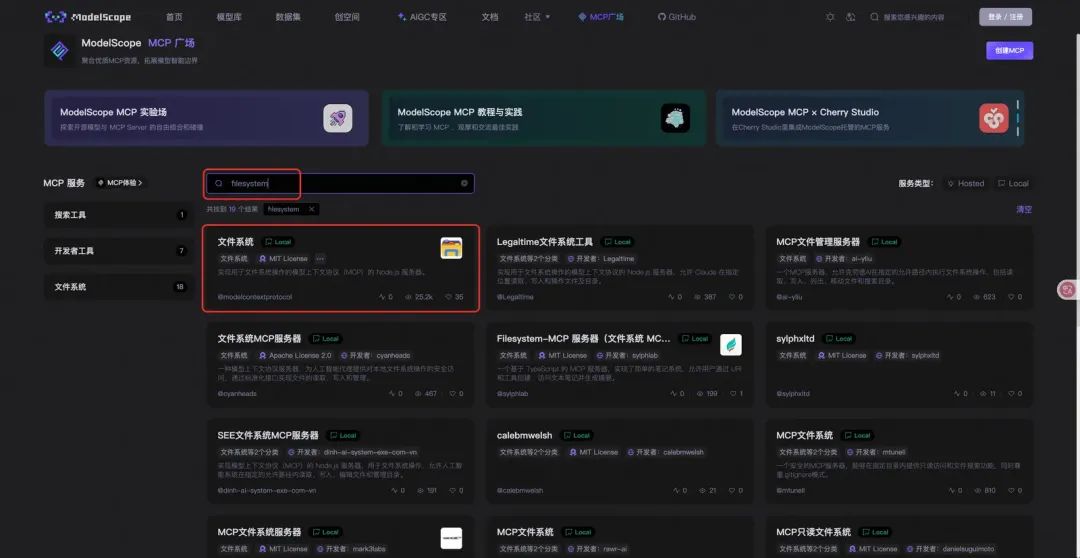Click the header search magnifier icon

point(874,17)
